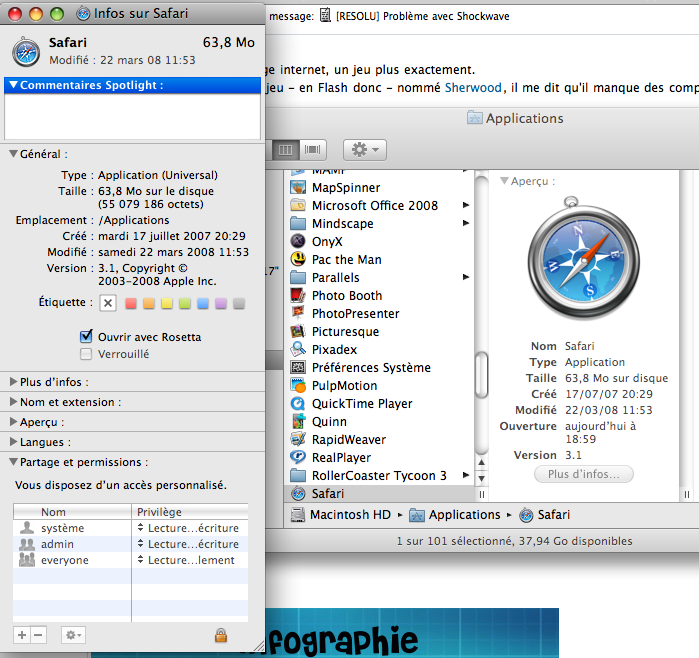Select the Microsoft Office 2008 folder icon
The height and width of the screenshot is (658, 699).
[298, 206]
